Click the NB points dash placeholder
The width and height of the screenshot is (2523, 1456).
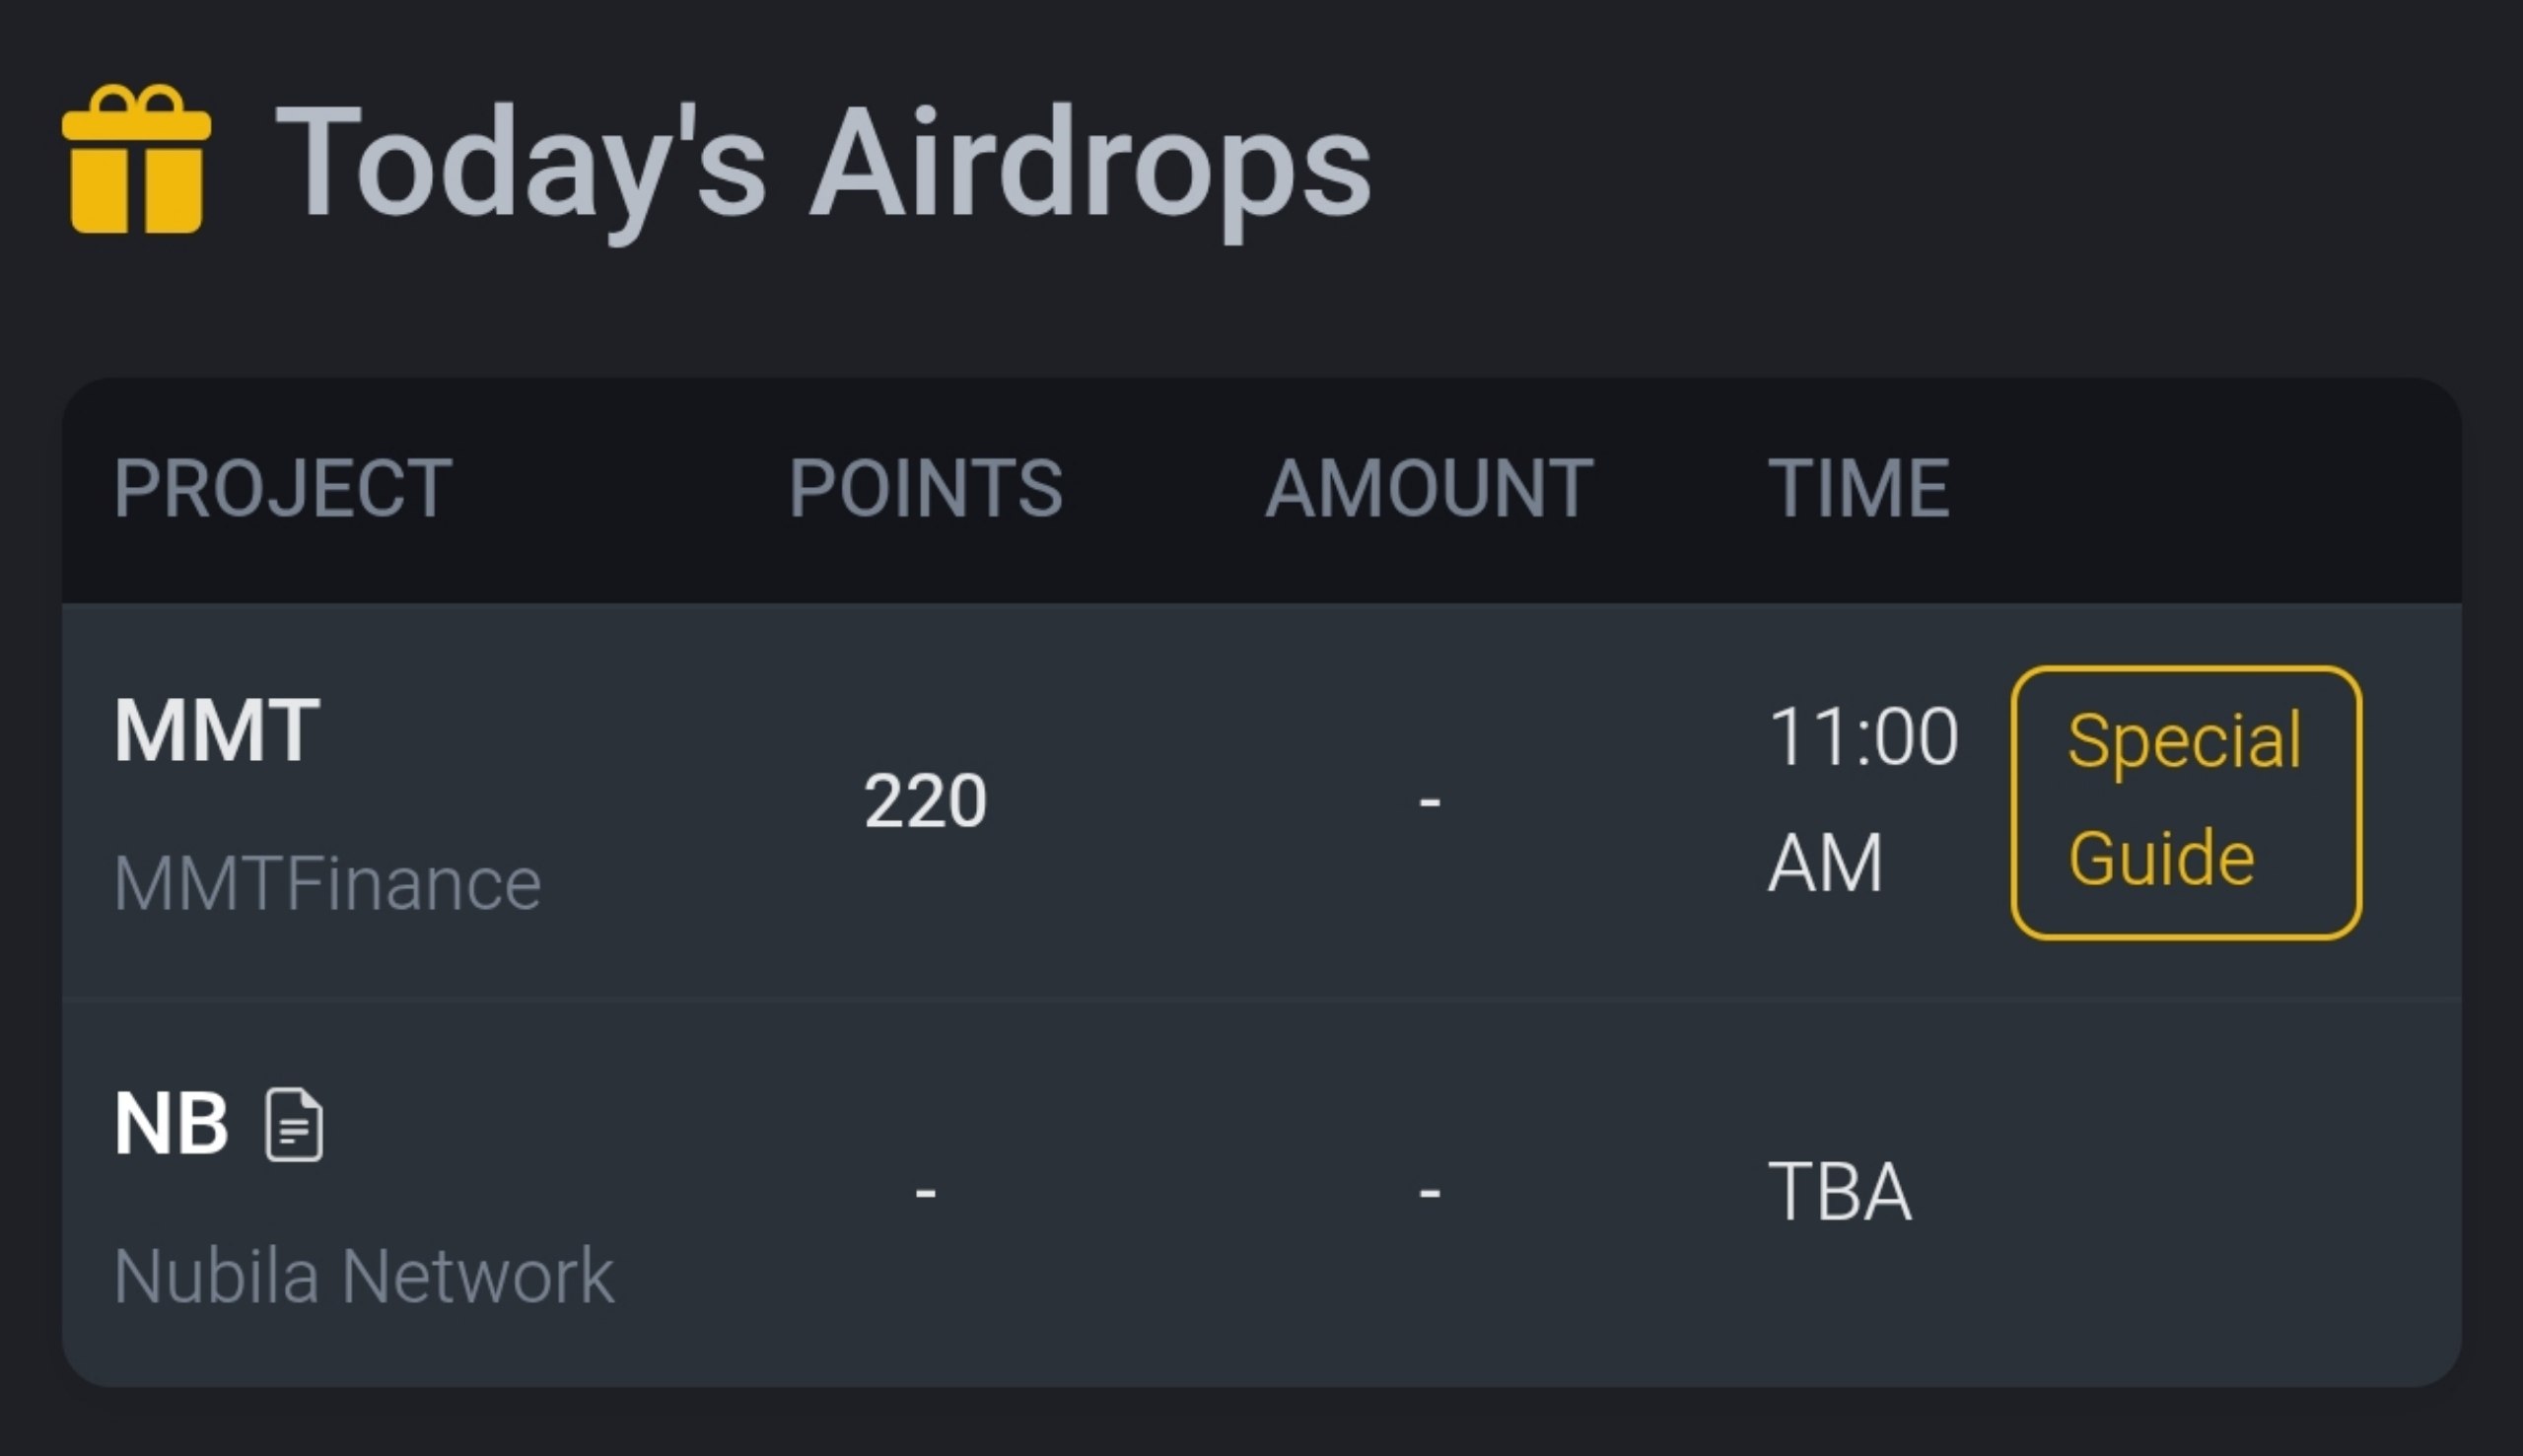[925, 1192]
